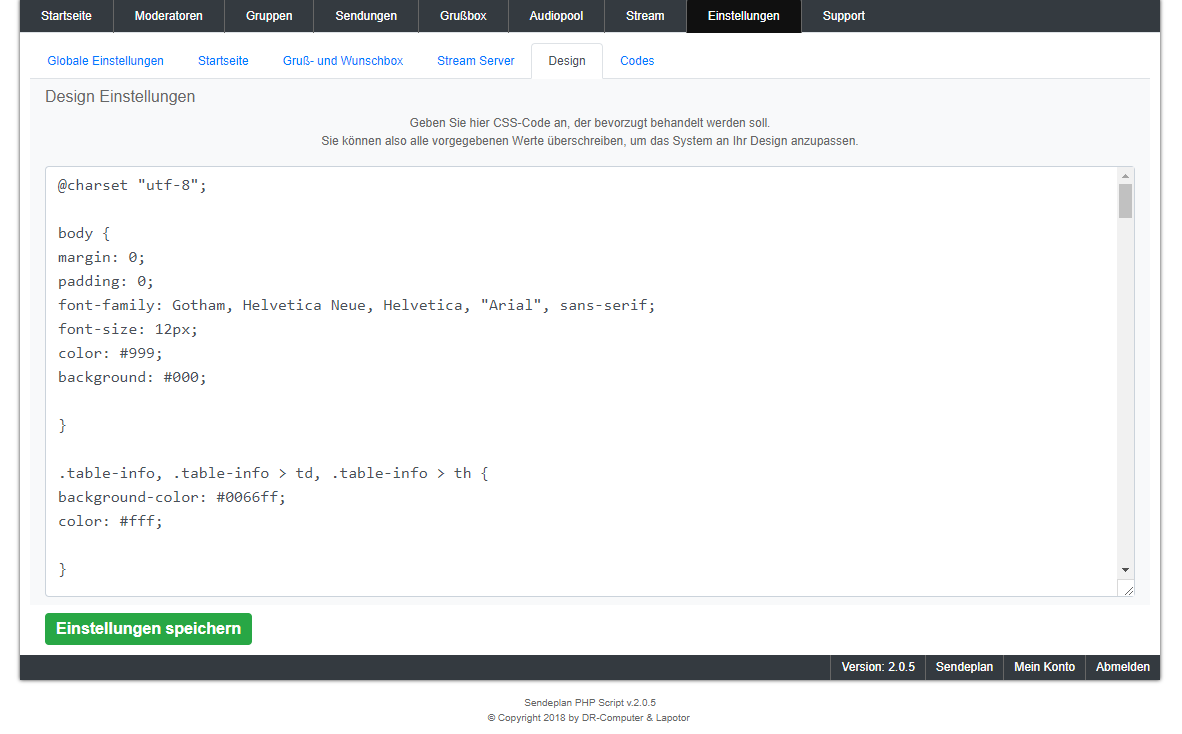
Task: Click the textarea resize handle corner
Action: coord(1128,590)
